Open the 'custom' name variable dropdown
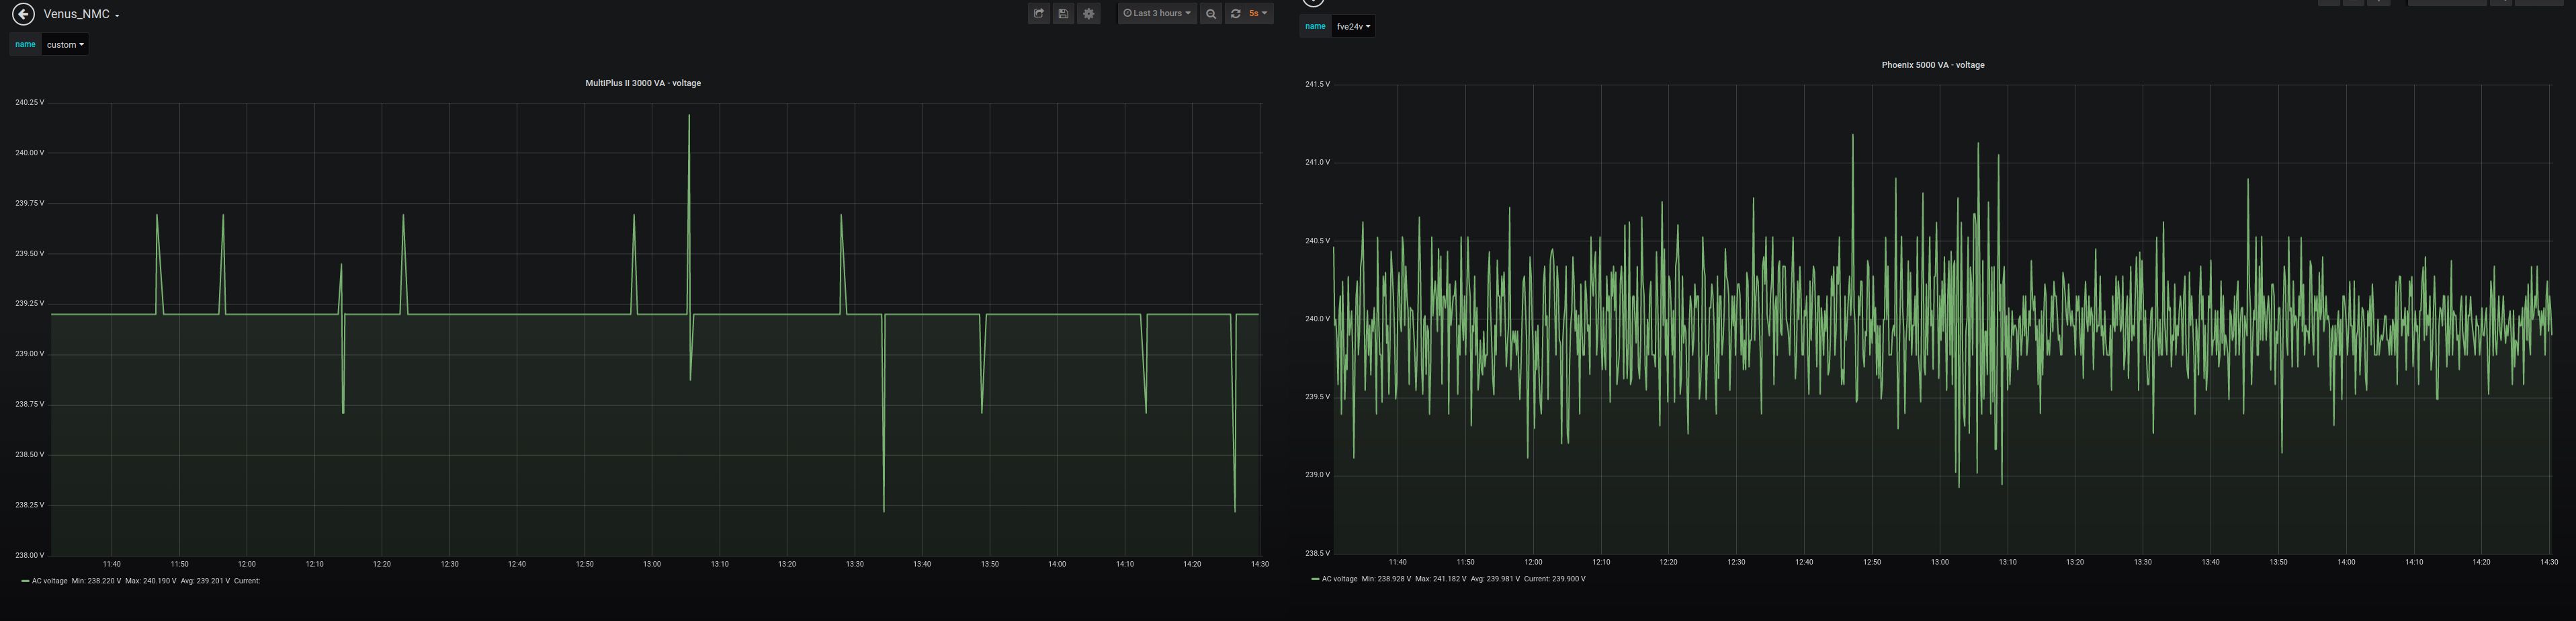Viewport: 2576px width, 621px height. pos(65,45)
